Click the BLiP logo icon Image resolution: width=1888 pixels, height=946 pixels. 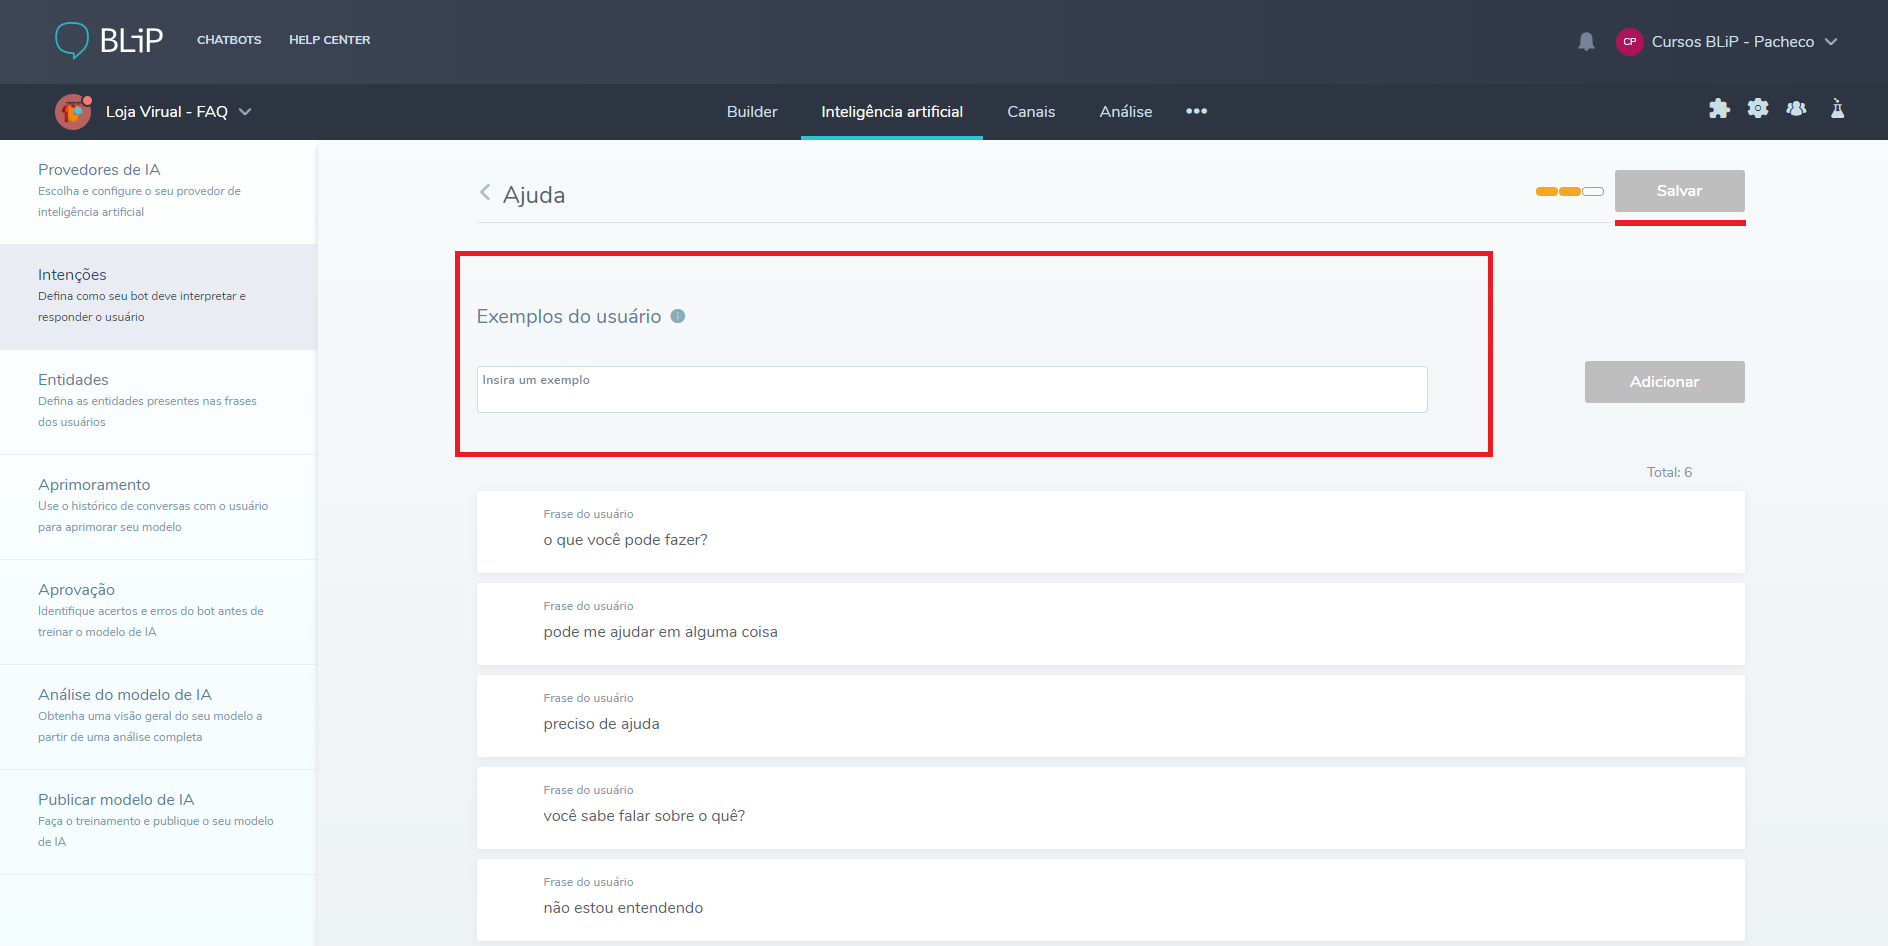click(x=72, y=40)
